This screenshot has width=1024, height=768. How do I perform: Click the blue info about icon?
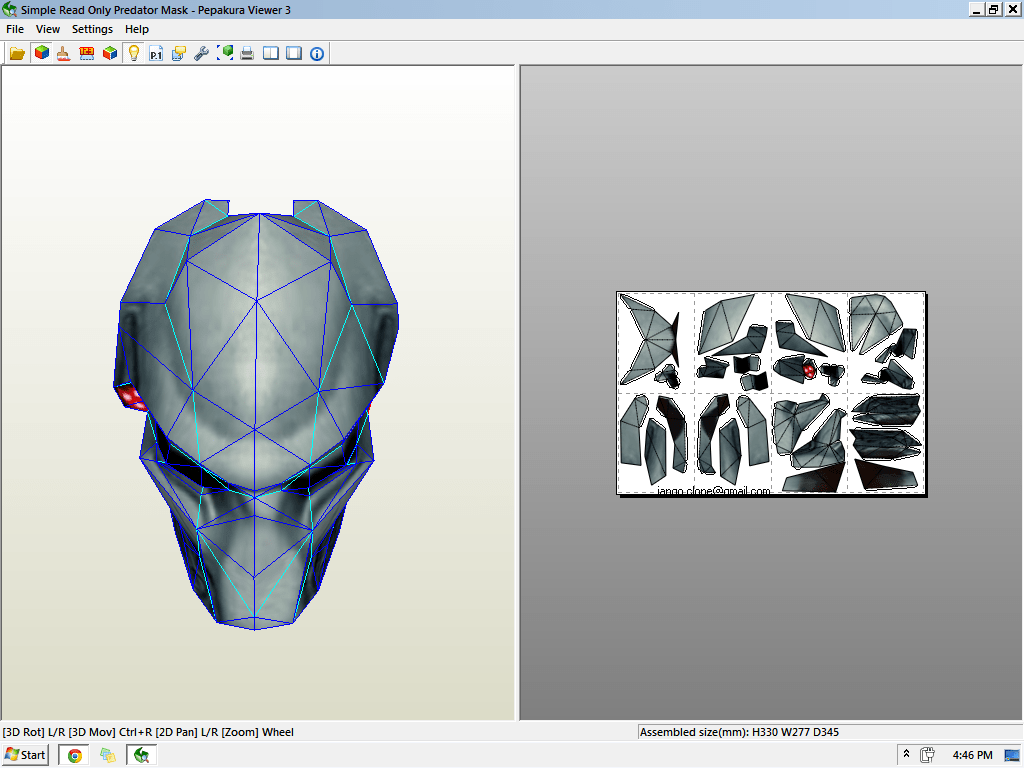tap(317, 53)
